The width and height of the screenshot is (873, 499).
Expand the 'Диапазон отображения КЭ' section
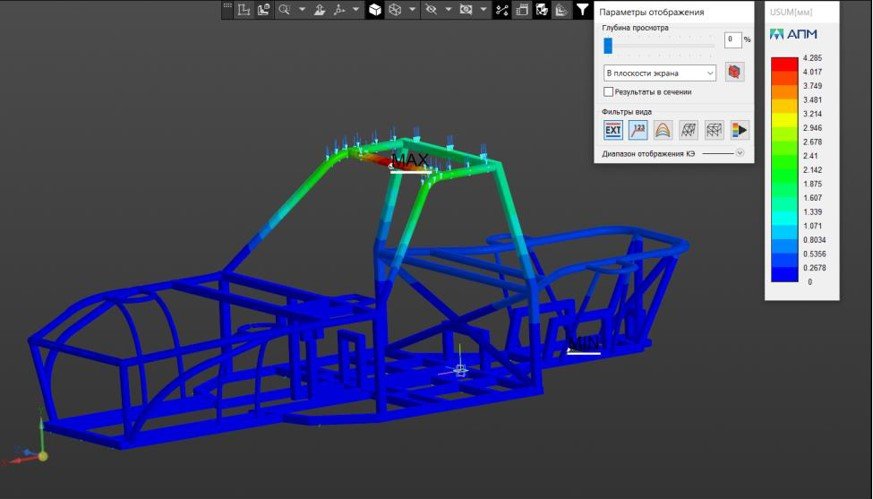click(x=740, y=153)
